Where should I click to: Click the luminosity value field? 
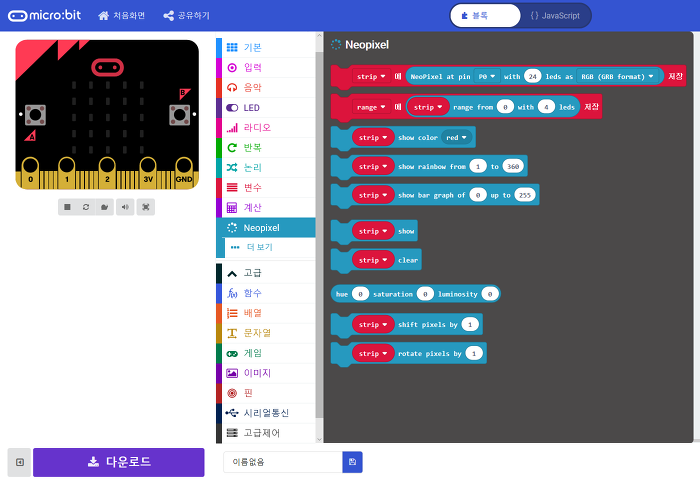pos(490,294)
